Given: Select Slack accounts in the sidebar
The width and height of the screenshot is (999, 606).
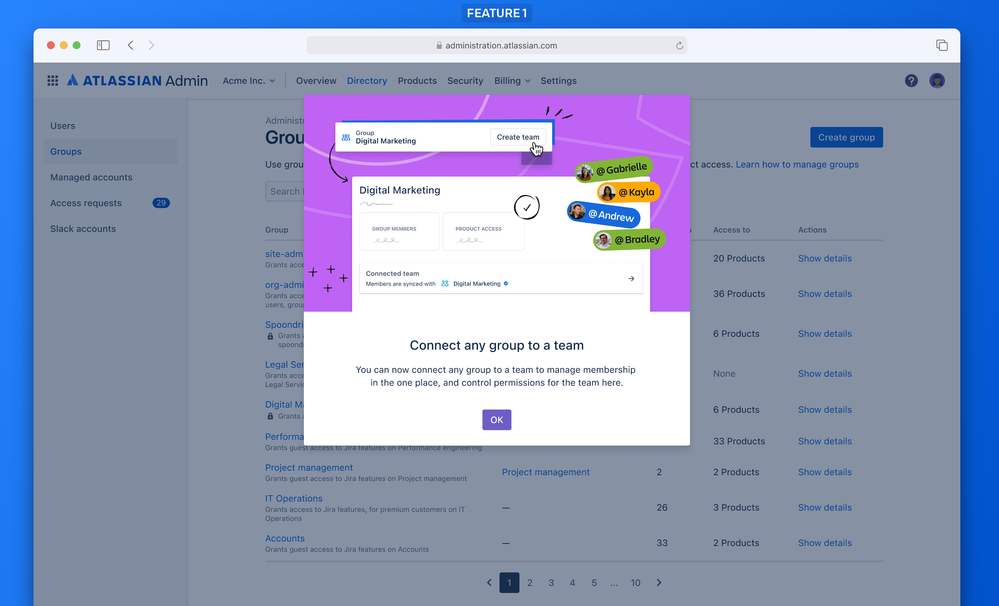Looking at the screenshot, I should point(111,229).
